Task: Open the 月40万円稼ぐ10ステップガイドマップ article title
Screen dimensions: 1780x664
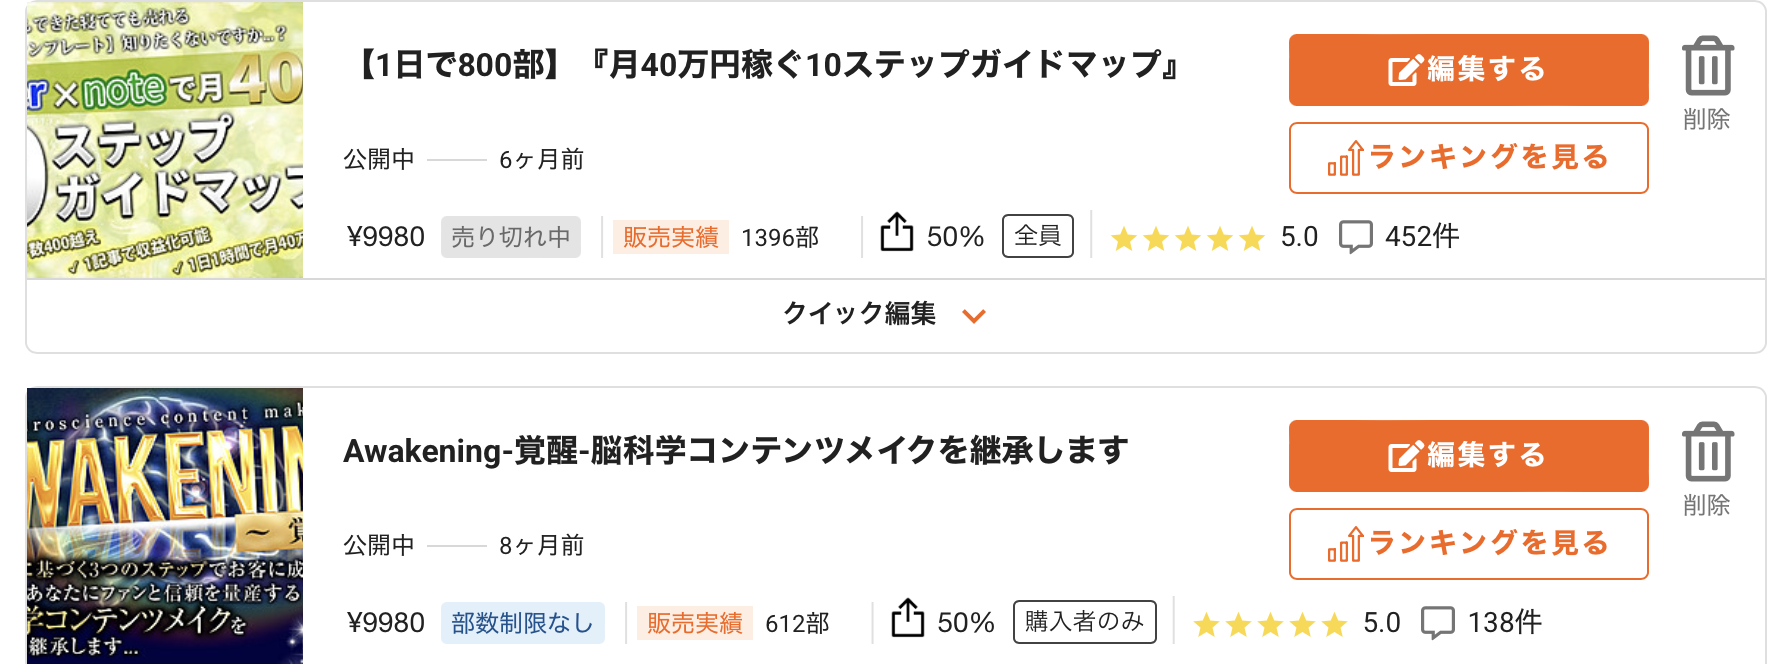Action: click(x=765, y=65)
